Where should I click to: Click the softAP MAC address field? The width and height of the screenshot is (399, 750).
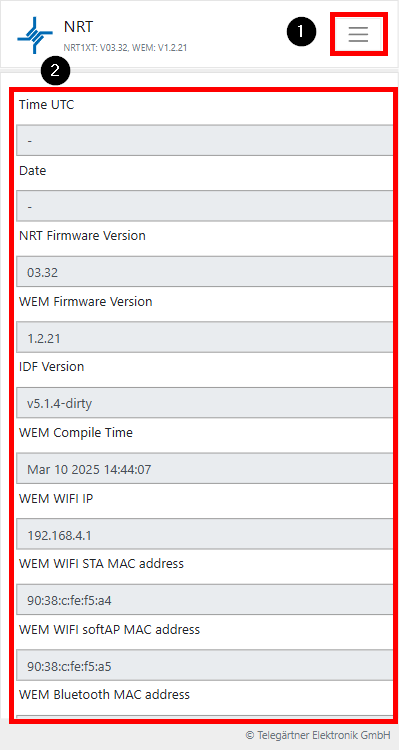point(205,665)
